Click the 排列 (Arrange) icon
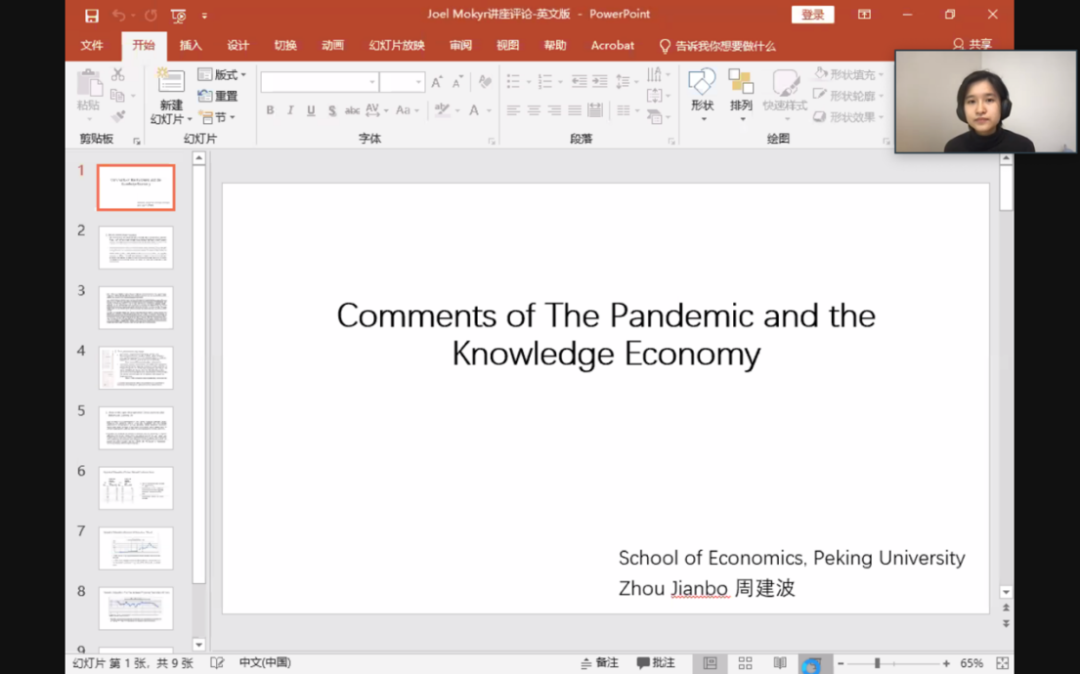This screenshot has height=674, width=1080. coord(741,85)
